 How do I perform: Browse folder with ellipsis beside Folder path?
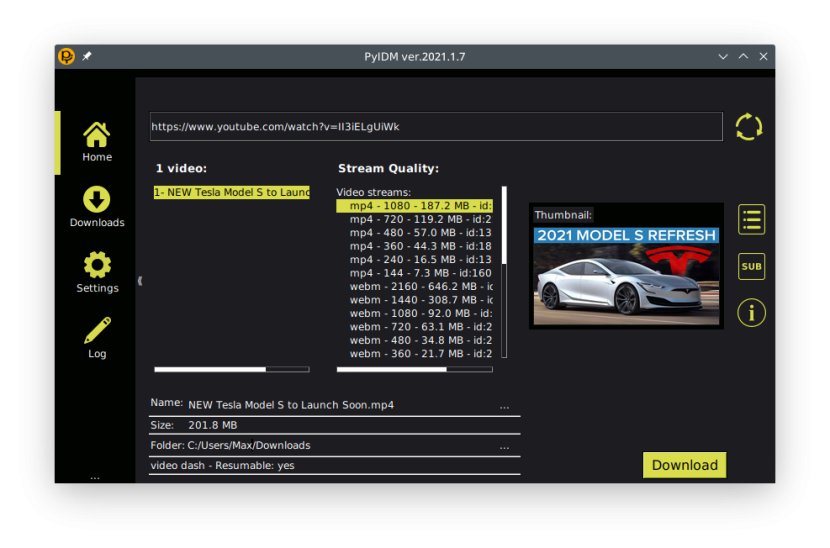(504, 447)
